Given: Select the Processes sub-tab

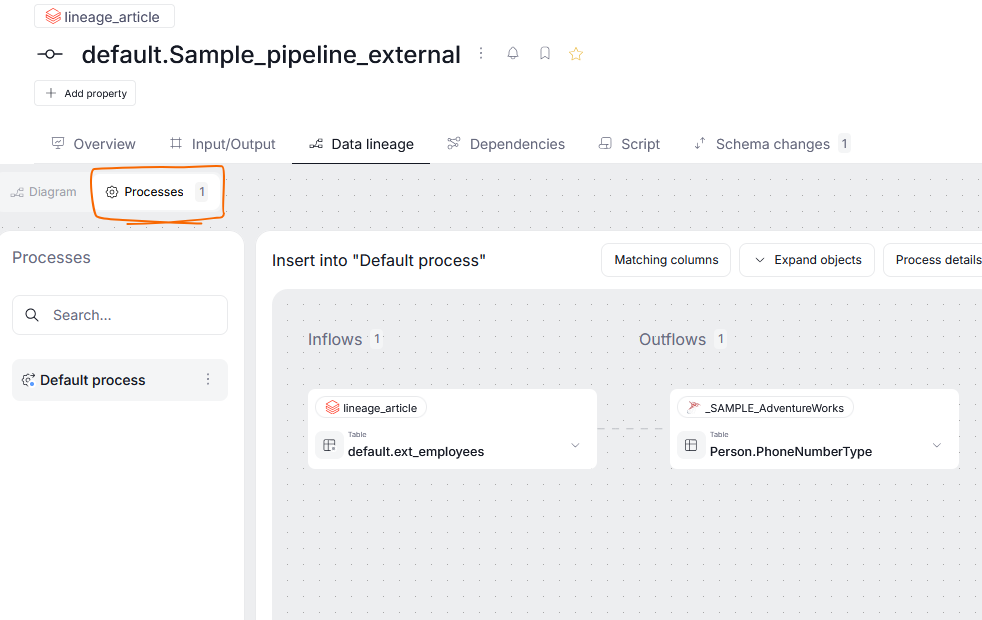Looking at the screenshot, I should (157, 192).
